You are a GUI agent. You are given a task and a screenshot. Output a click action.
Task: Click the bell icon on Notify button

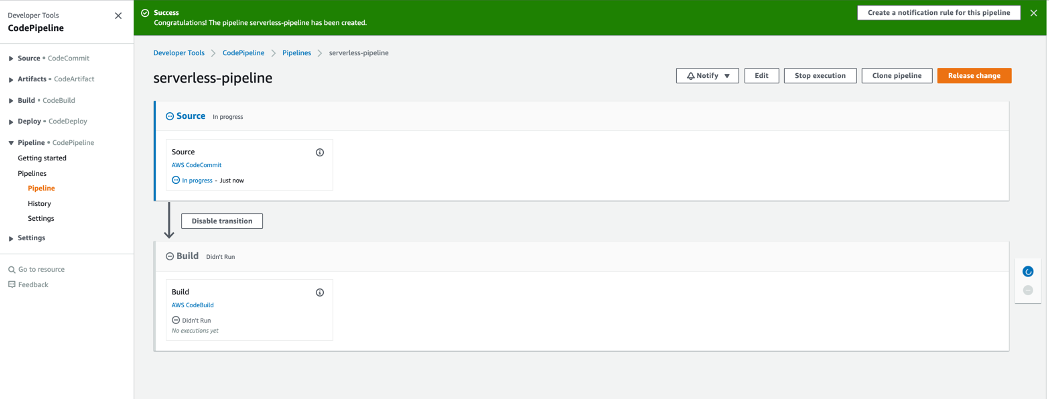(690, 76)
